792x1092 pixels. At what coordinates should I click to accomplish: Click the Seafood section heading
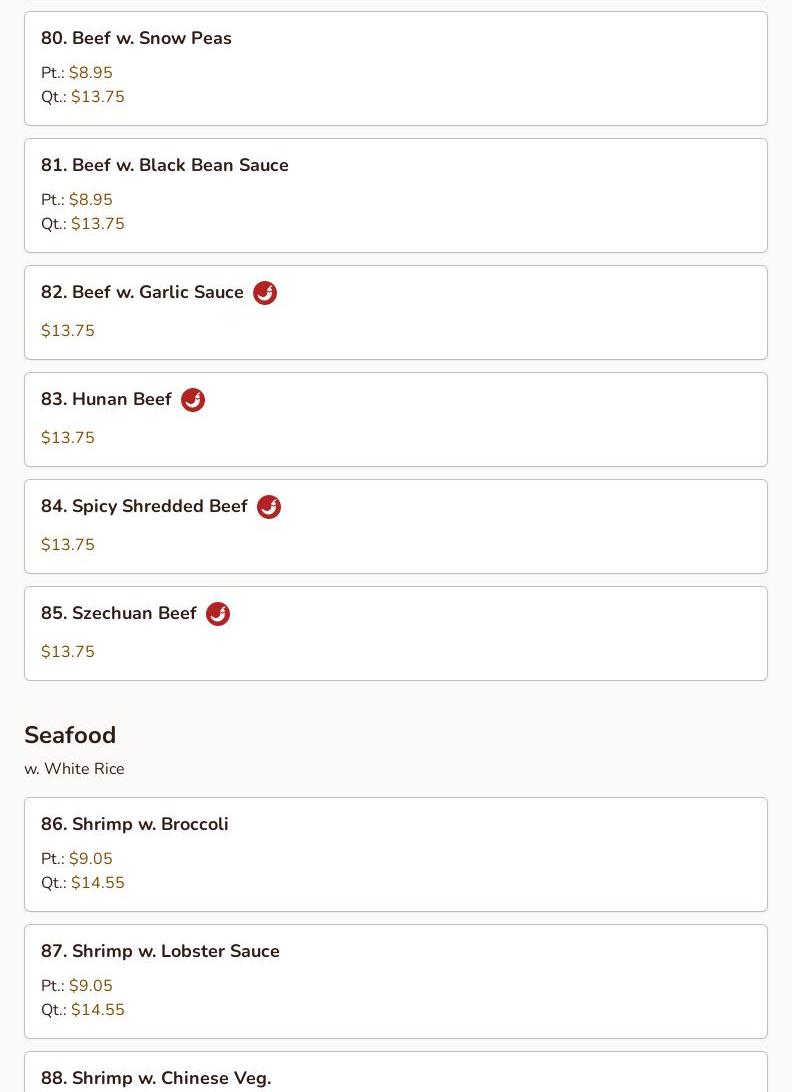[70, 735]
